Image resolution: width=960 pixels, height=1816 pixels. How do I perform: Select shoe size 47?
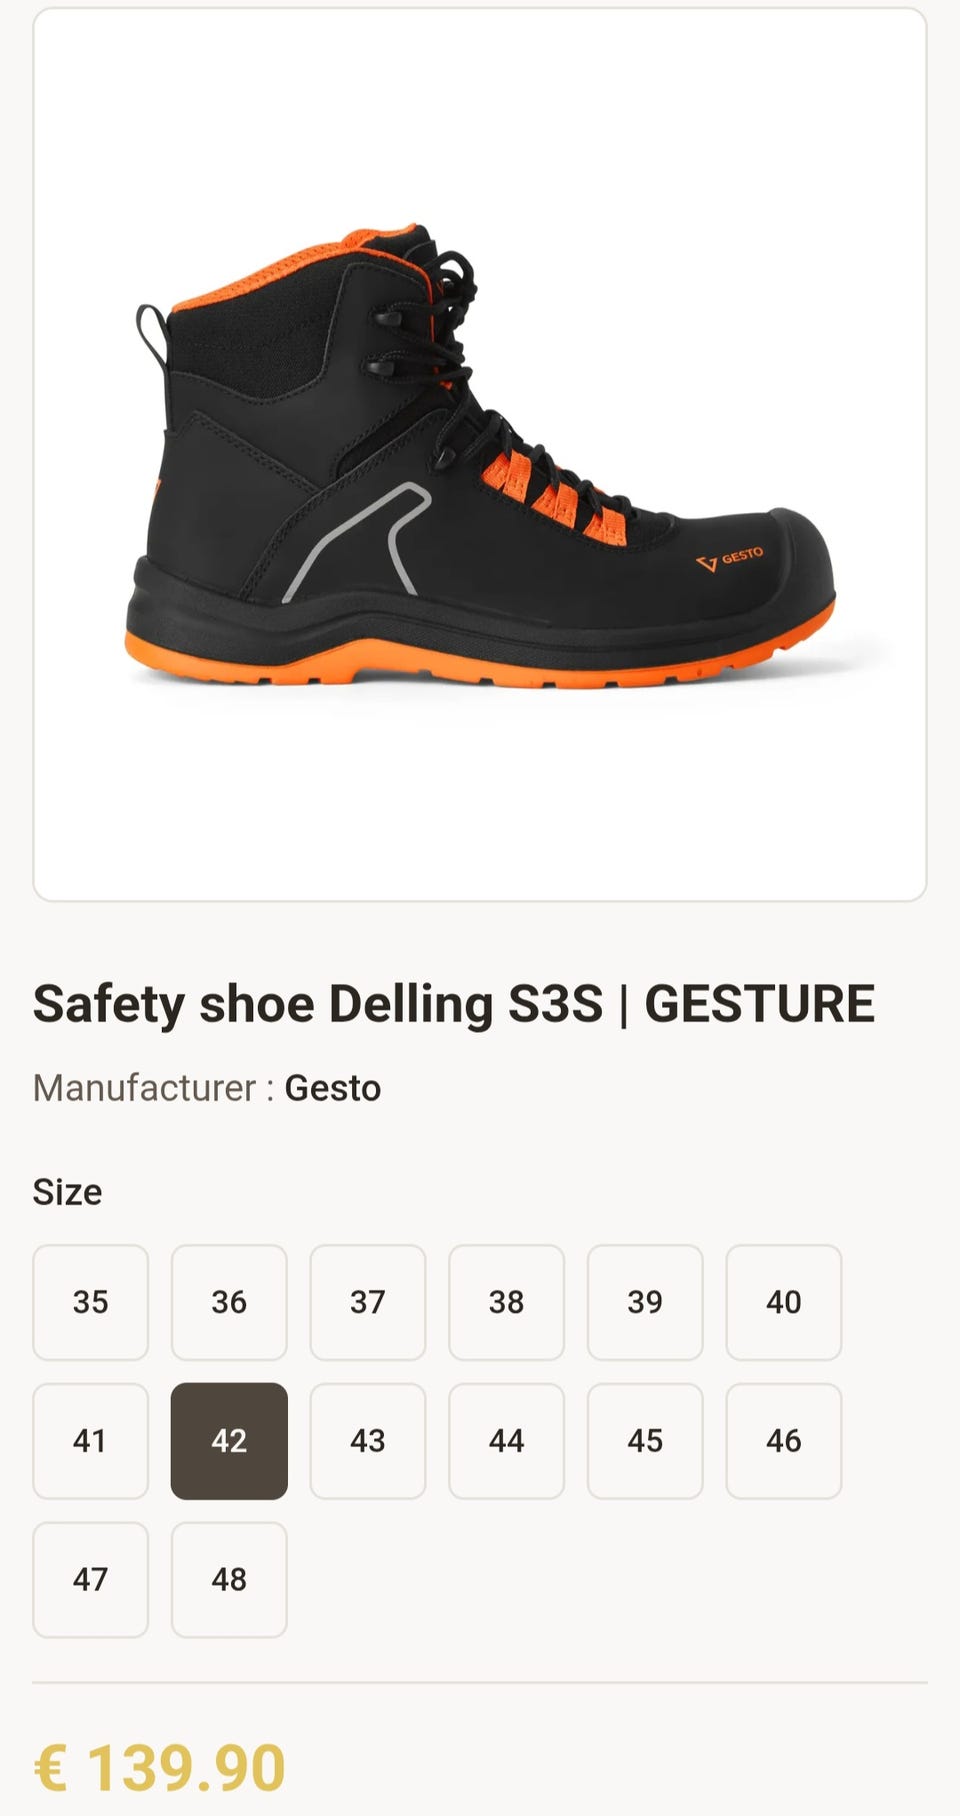tap(90, 1580)
